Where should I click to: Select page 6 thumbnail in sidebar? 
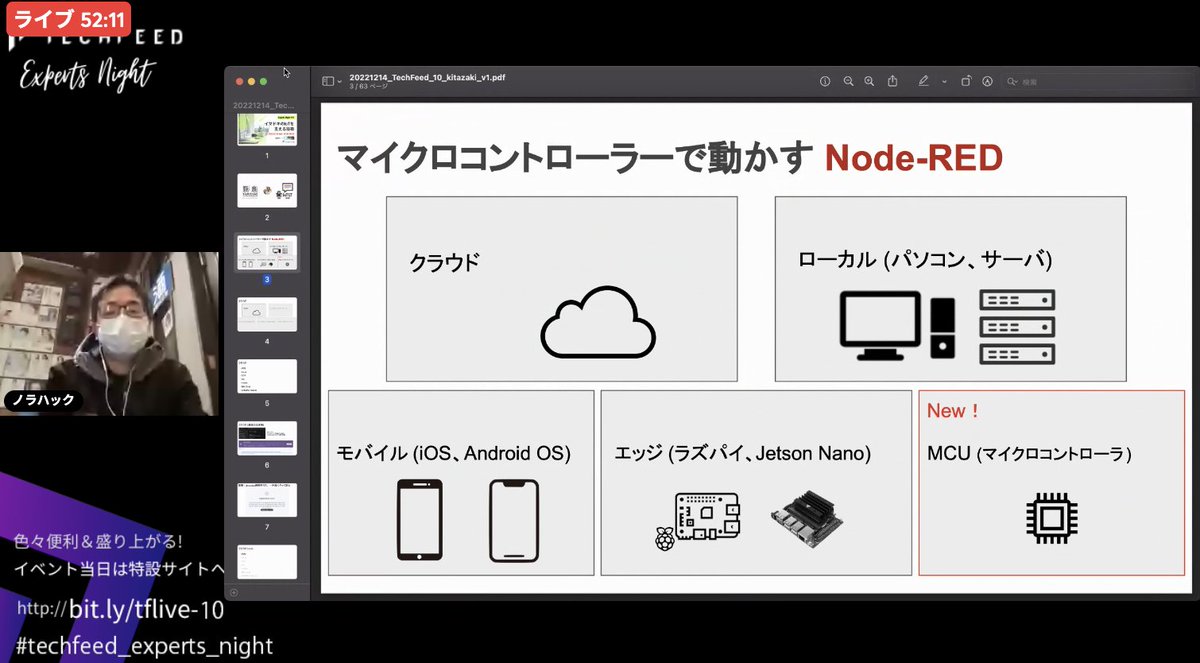267,439
